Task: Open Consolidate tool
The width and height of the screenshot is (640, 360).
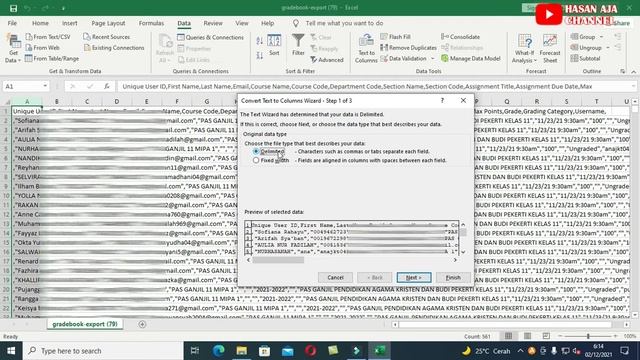Action: (460, 37)
